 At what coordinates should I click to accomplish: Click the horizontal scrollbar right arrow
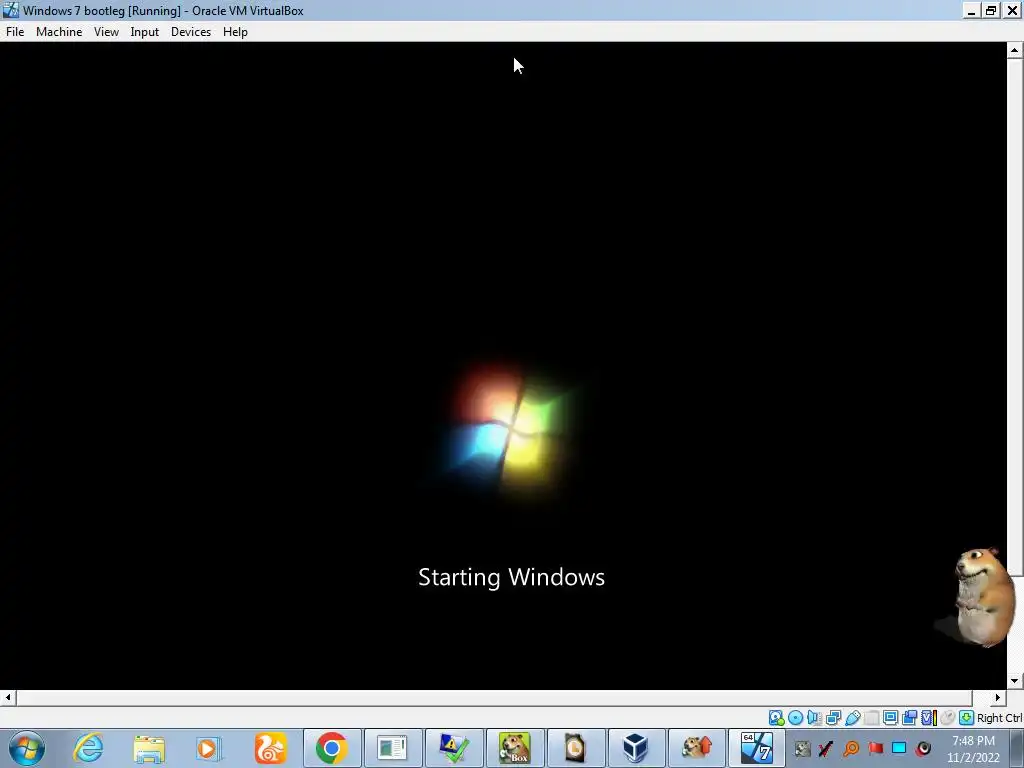click(x=998, y=697)
